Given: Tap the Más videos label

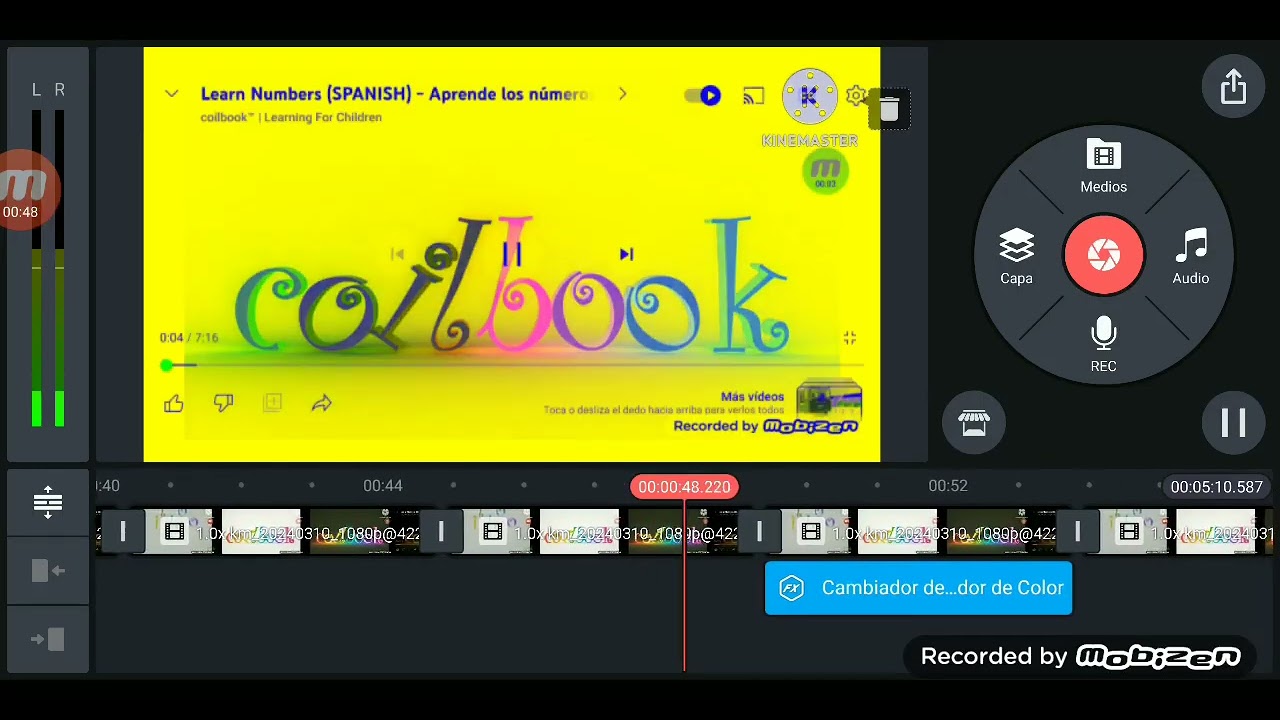Looking at the screenshot, I should pyautogui.click(x=752, y=397).
